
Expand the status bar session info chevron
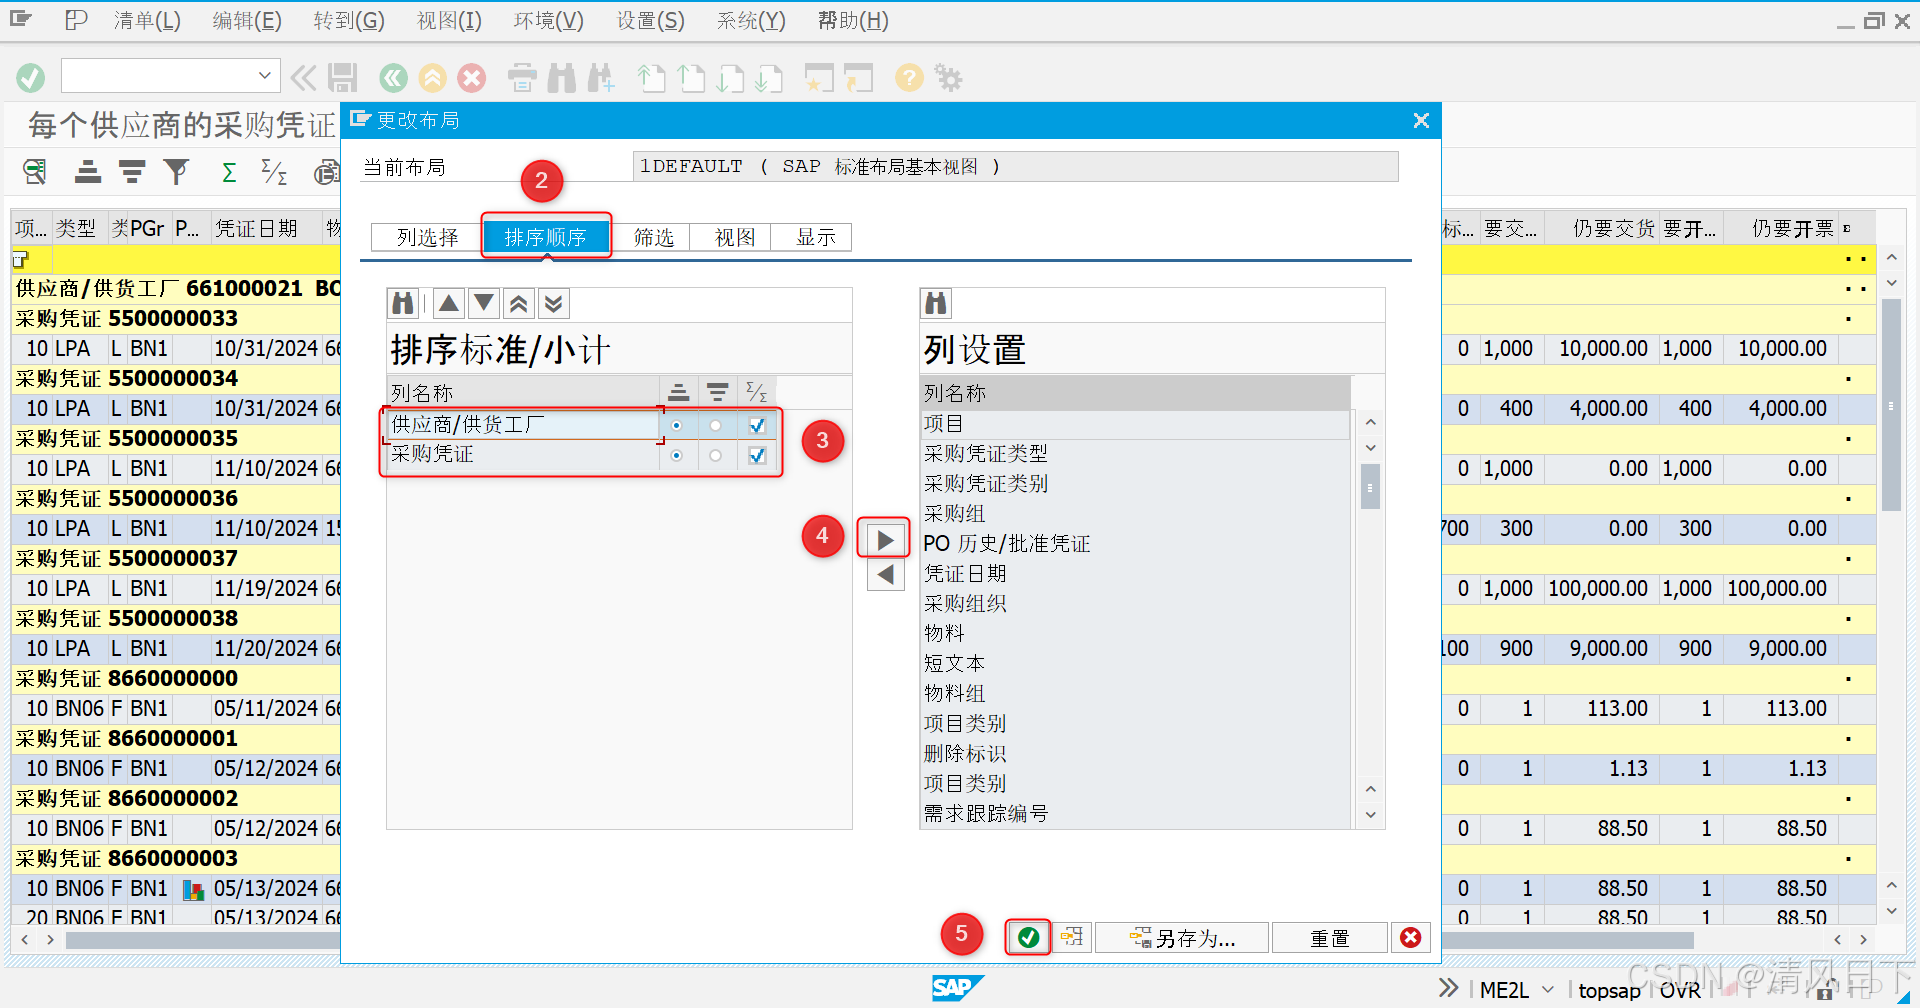tap(1448, 988)
